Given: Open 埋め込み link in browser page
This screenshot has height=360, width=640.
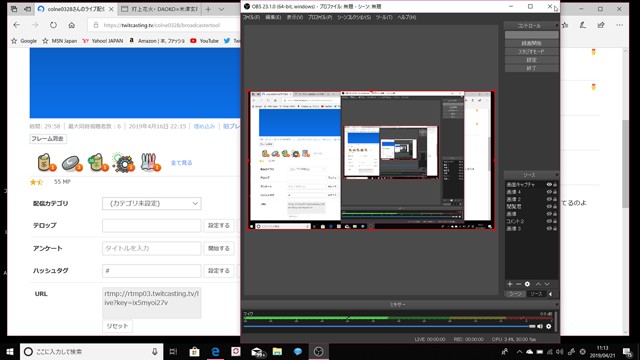Looking at the screenshot, I should pyautogui.click(x=204, y=127).
